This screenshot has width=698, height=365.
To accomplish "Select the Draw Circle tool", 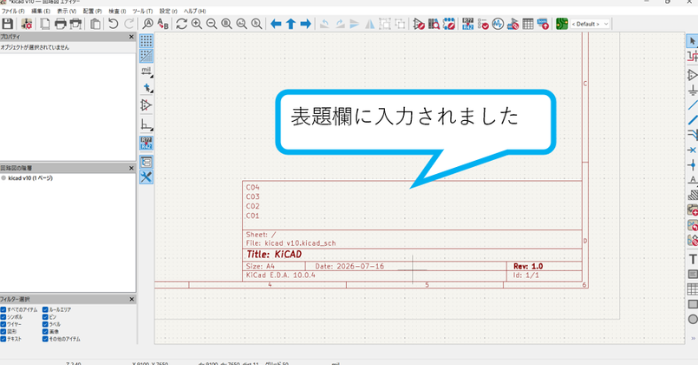I will (692, 319).
